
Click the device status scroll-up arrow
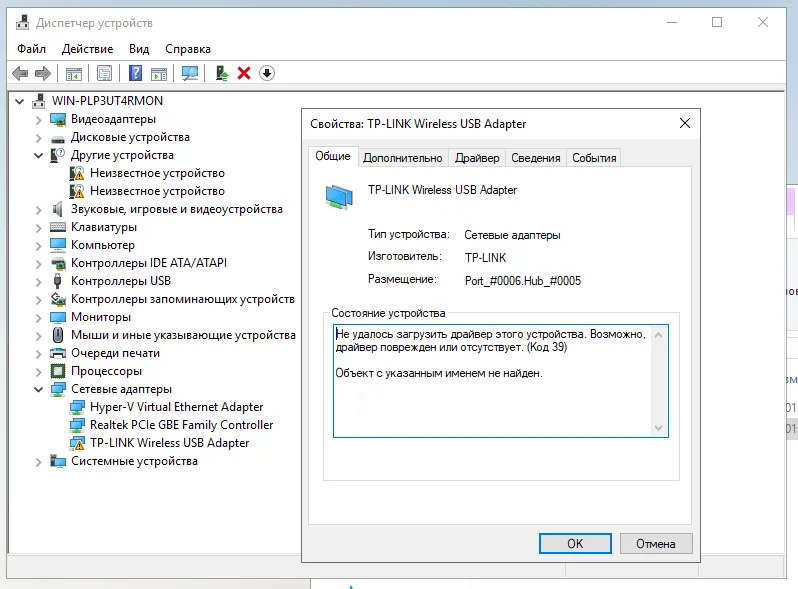pyautogui.click(x=659, y=335)
